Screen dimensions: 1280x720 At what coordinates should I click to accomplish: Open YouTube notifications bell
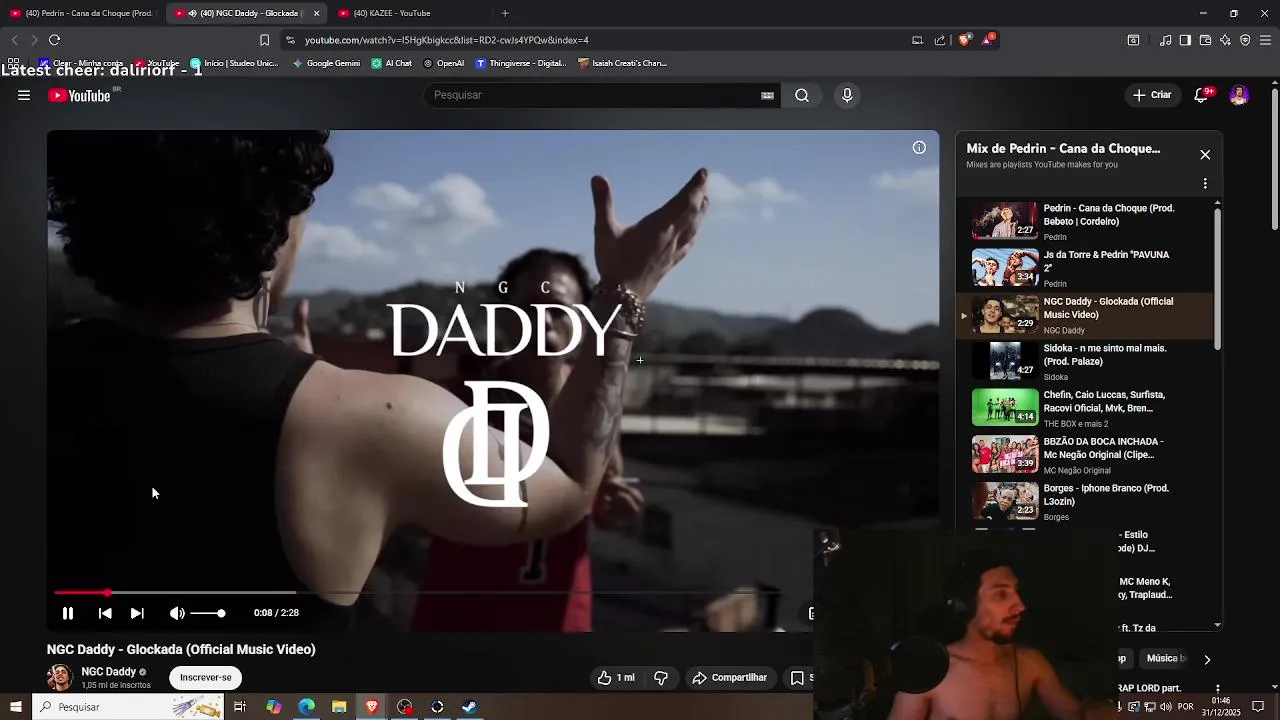tap(1202, 95)
